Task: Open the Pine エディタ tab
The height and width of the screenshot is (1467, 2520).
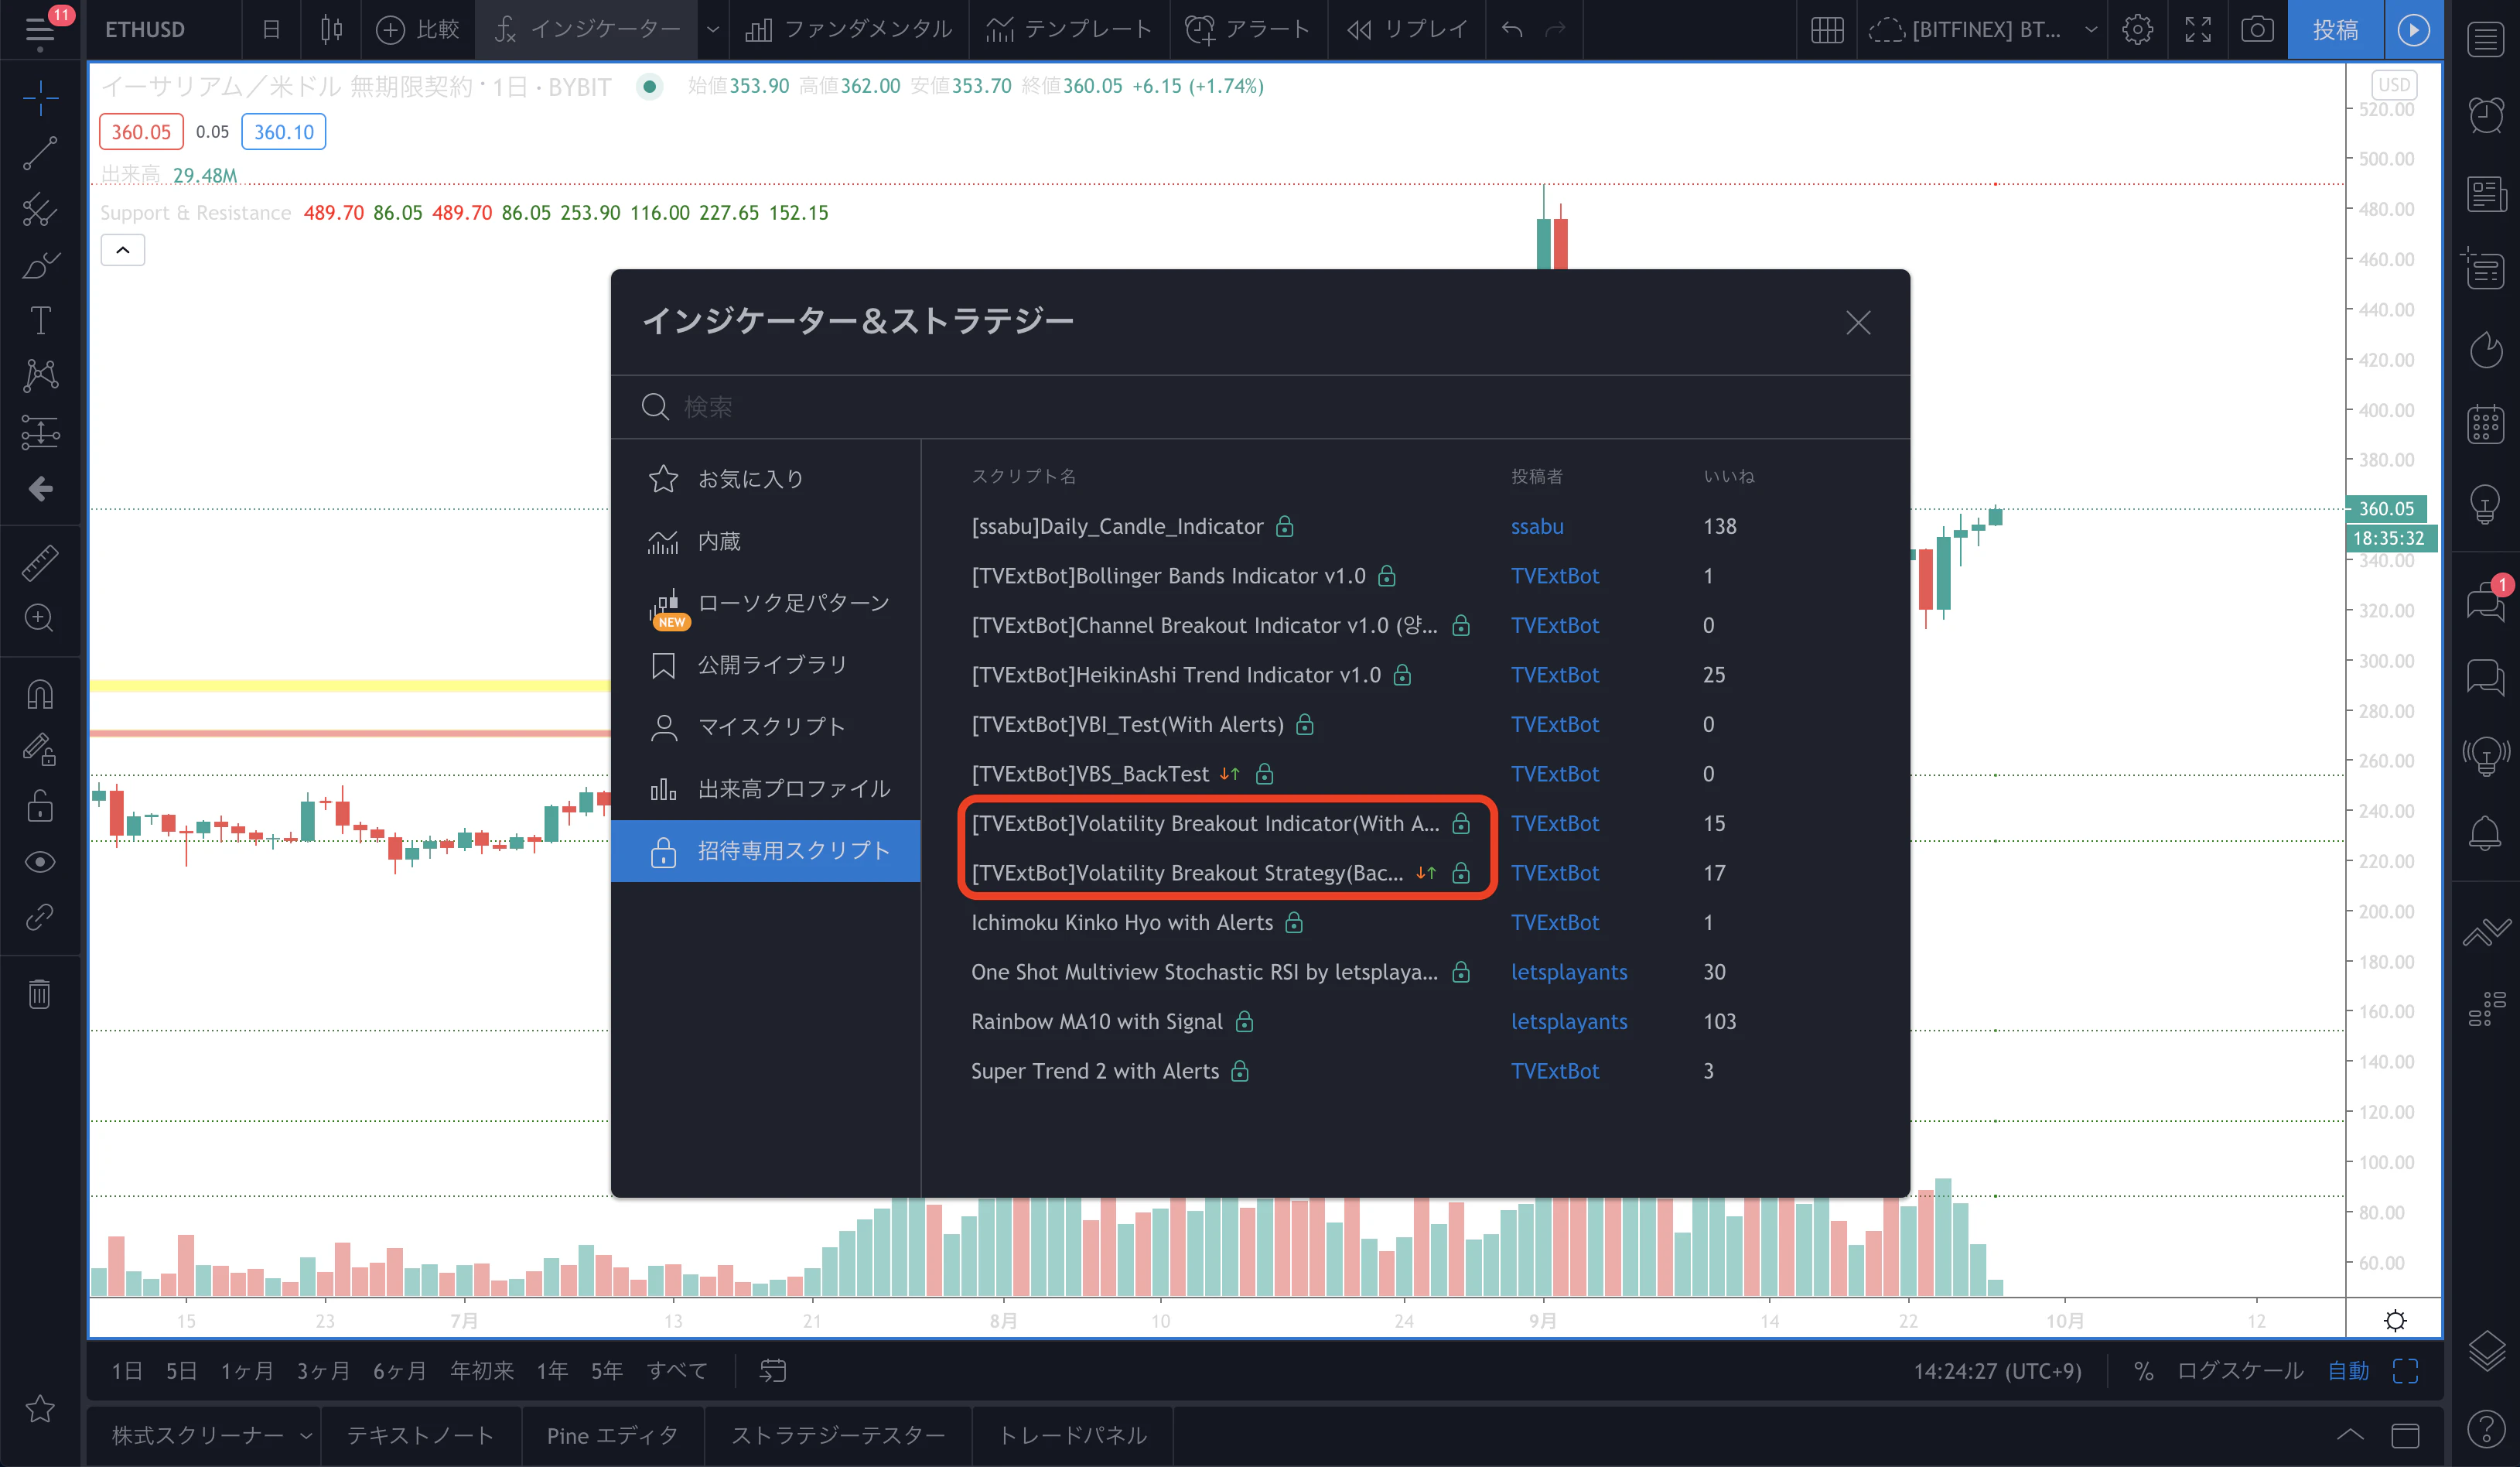Action: coord(612,1435)
